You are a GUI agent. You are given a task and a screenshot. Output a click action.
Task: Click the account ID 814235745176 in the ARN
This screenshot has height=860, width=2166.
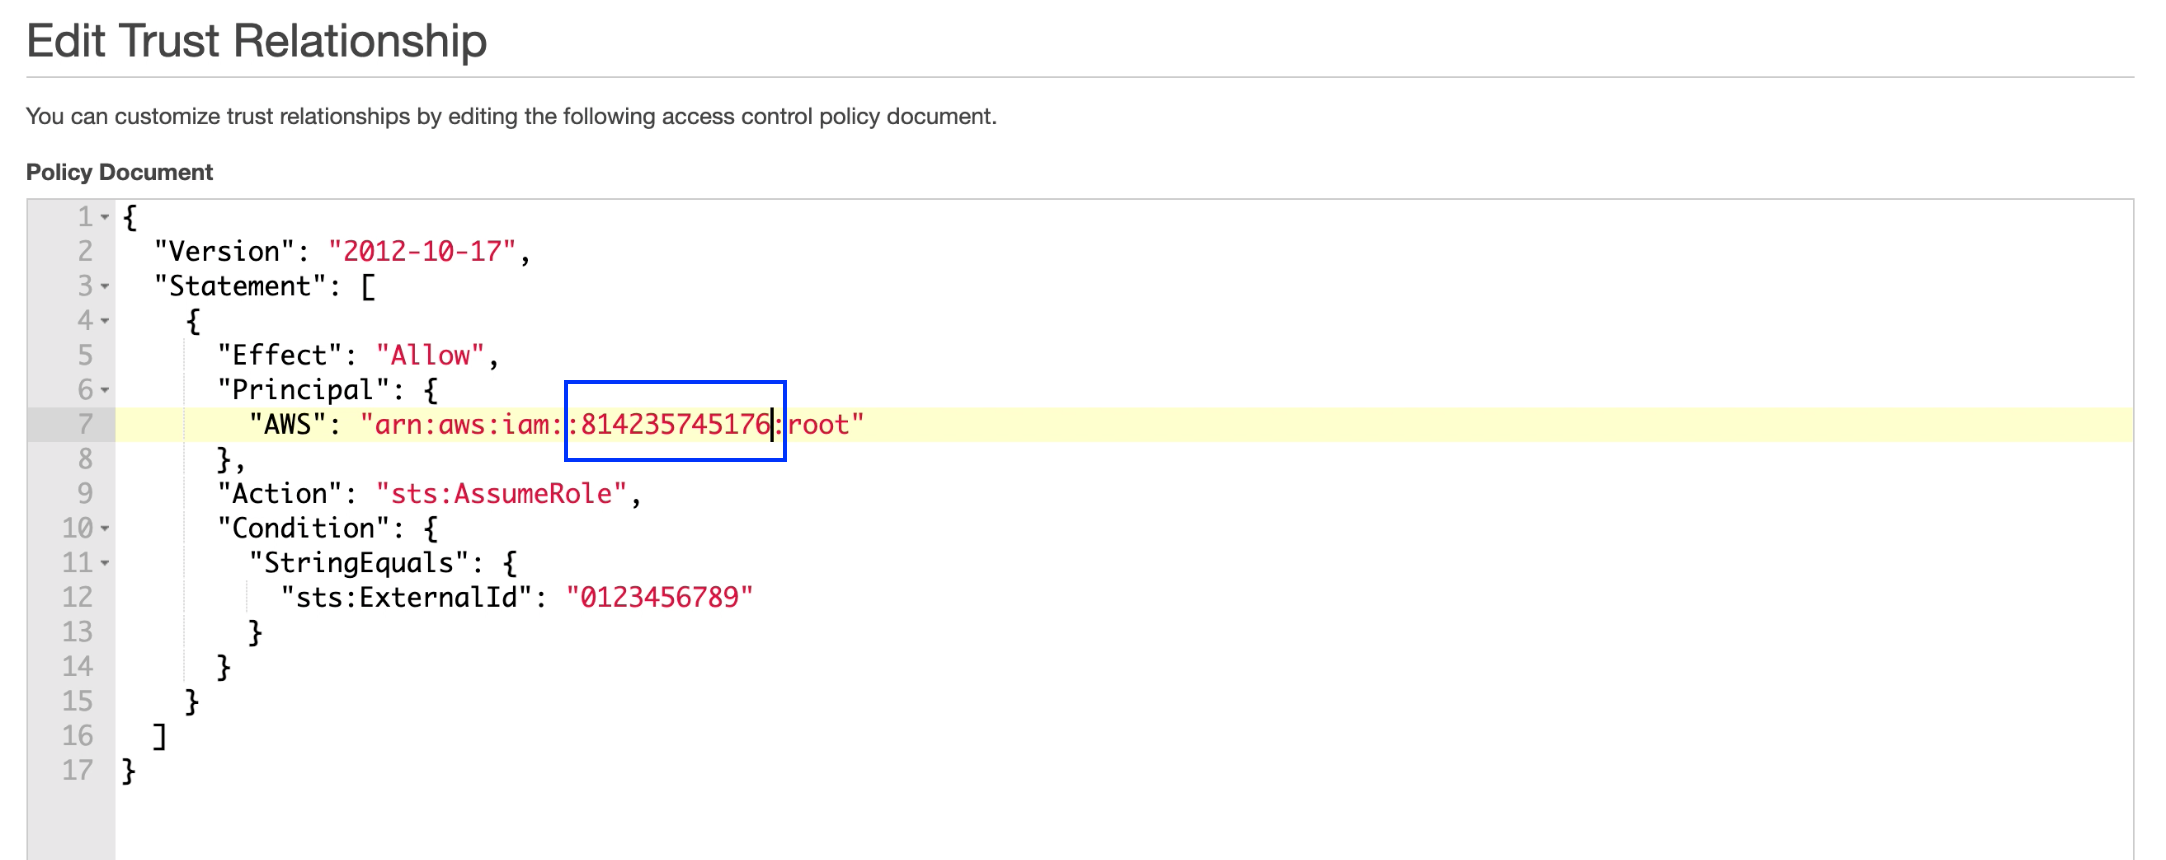[675, 424]
